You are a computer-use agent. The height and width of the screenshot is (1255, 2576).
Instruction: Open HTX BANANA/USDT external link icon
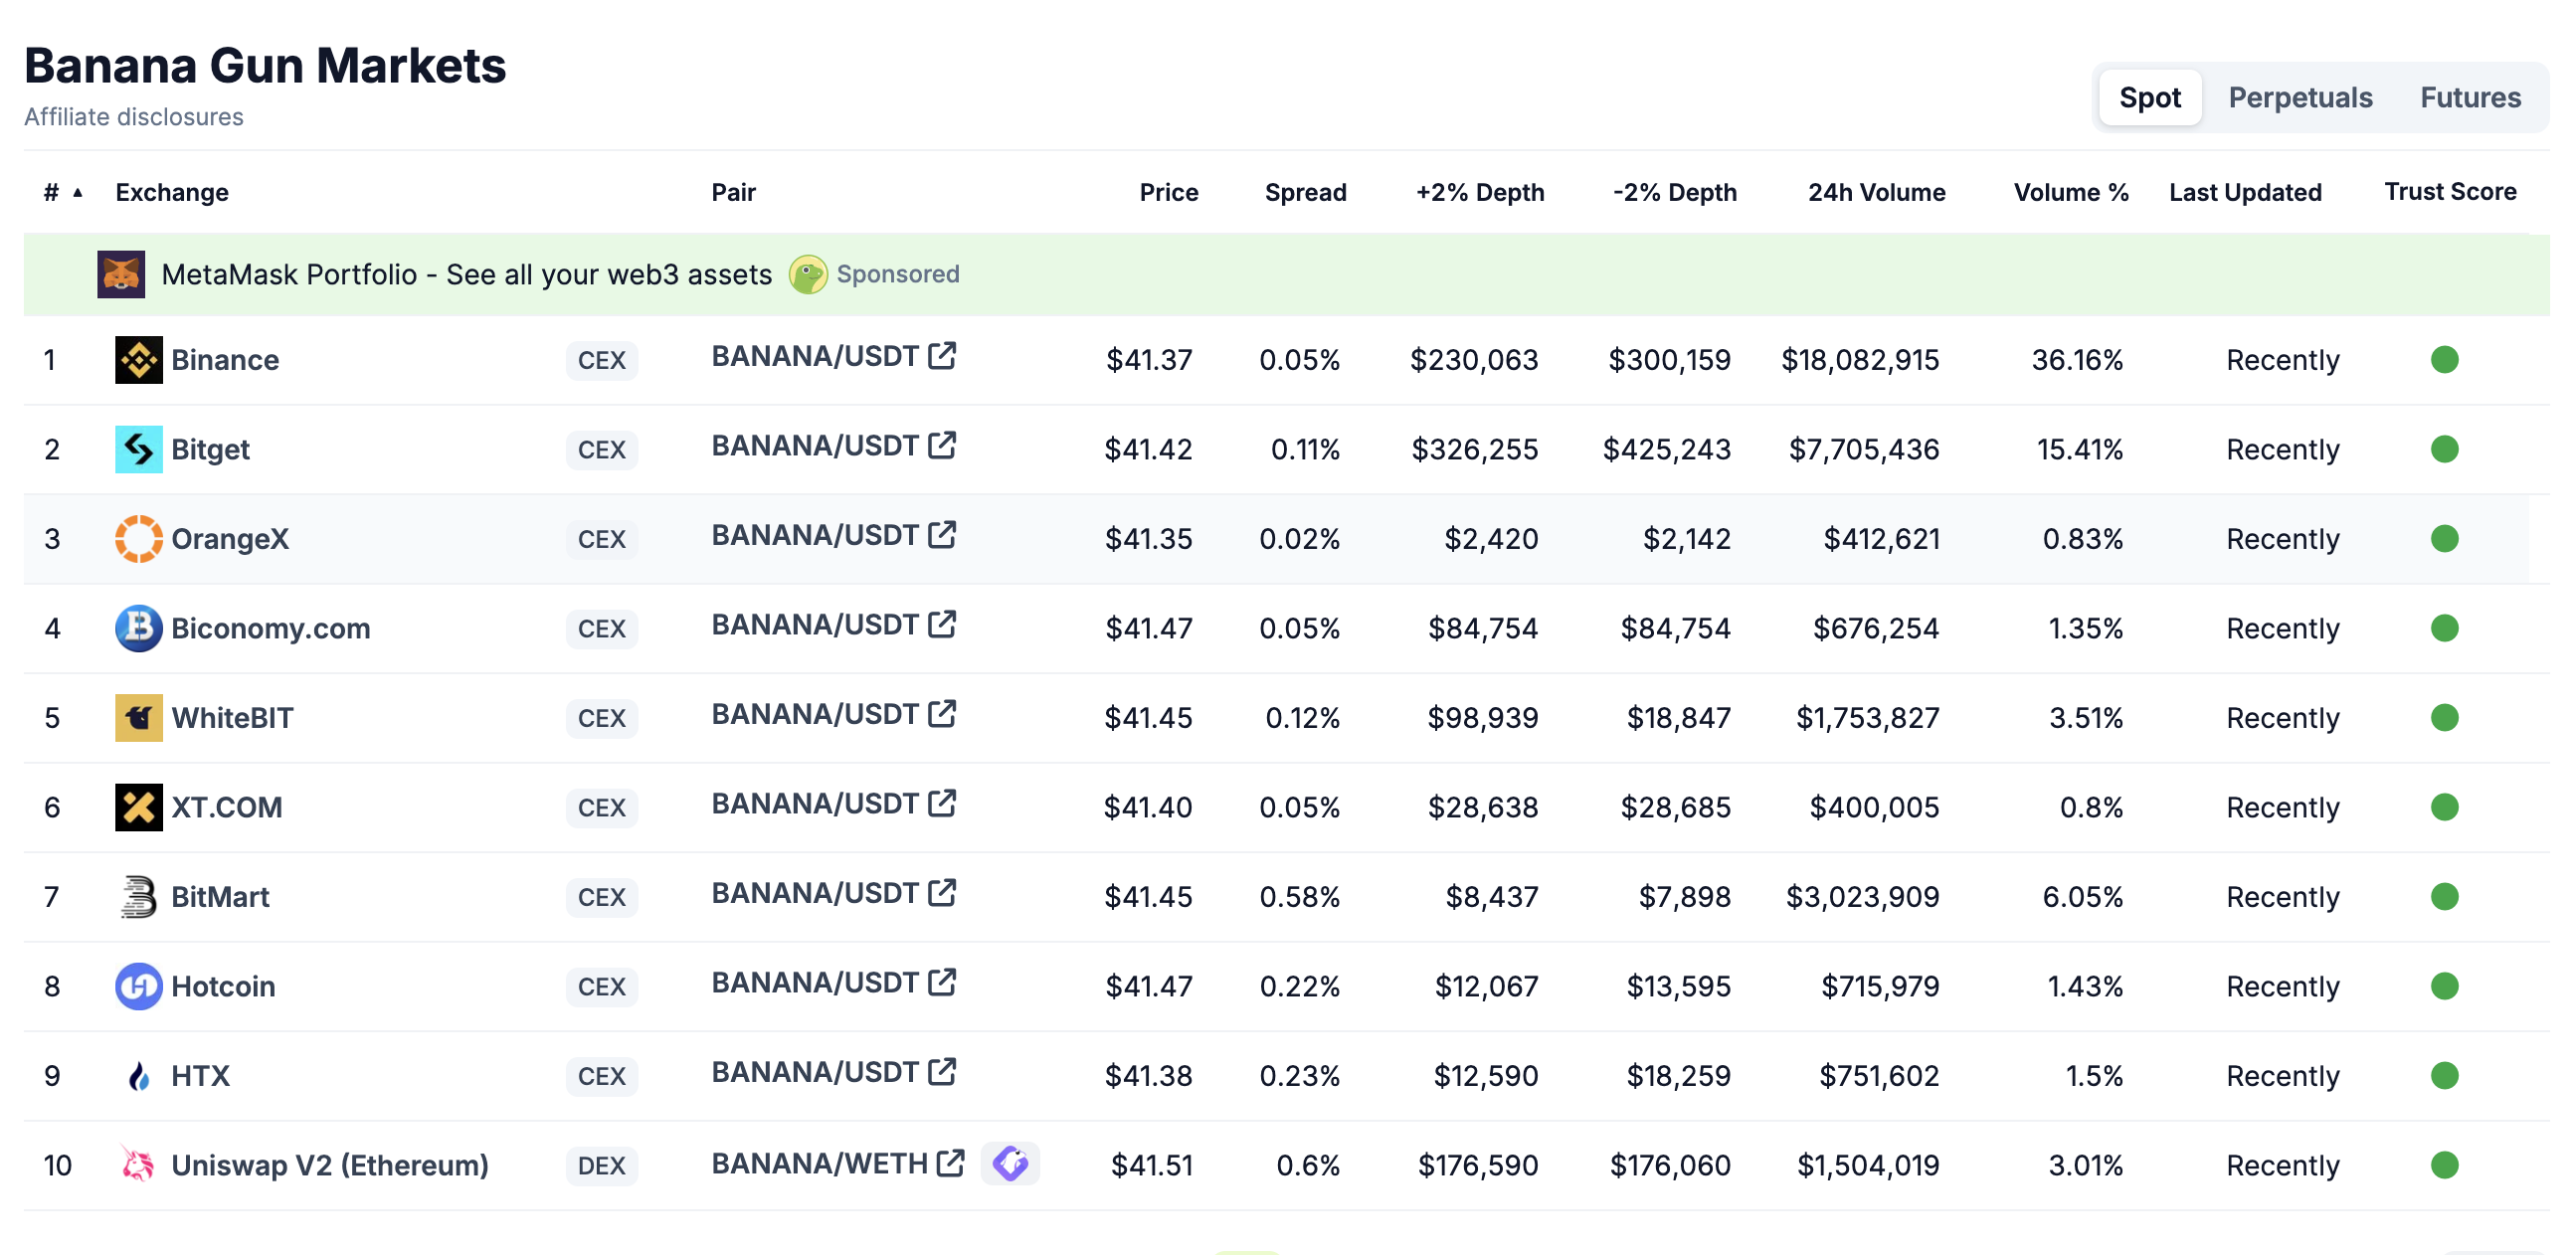click(x=942, y=1072)
